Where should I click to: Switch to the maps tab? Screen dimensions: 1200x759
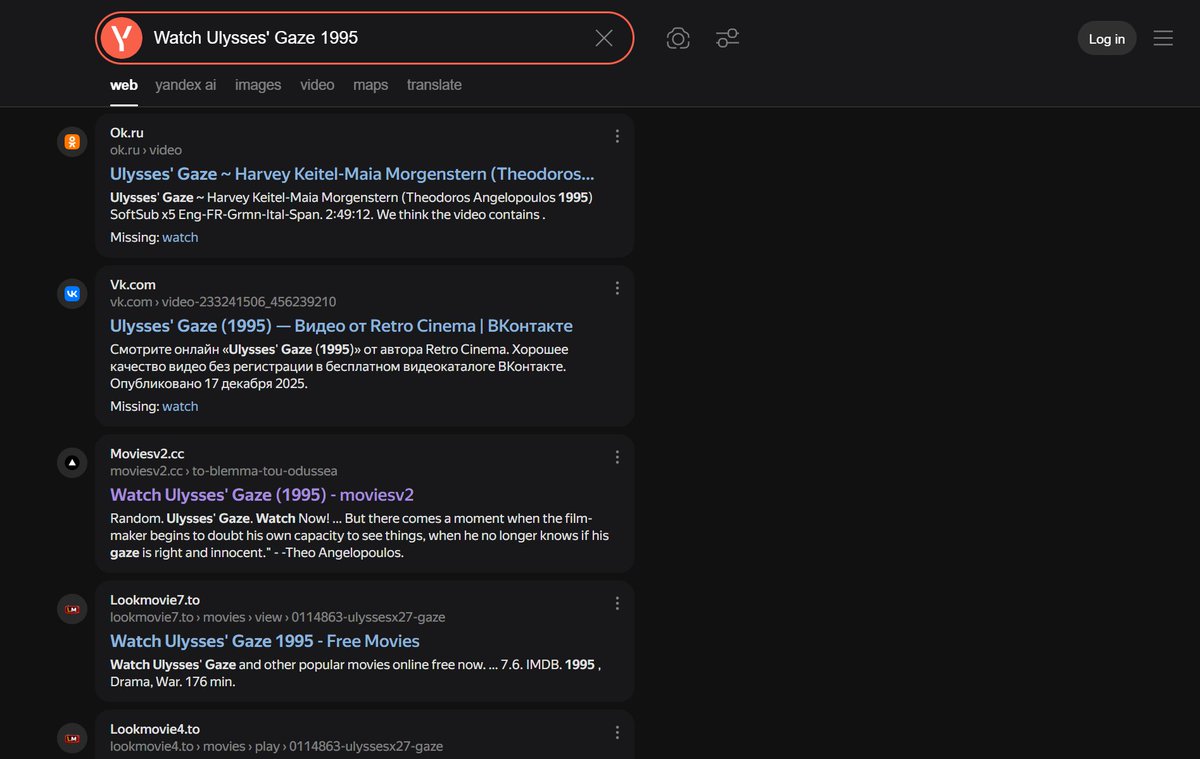point(370,85)
